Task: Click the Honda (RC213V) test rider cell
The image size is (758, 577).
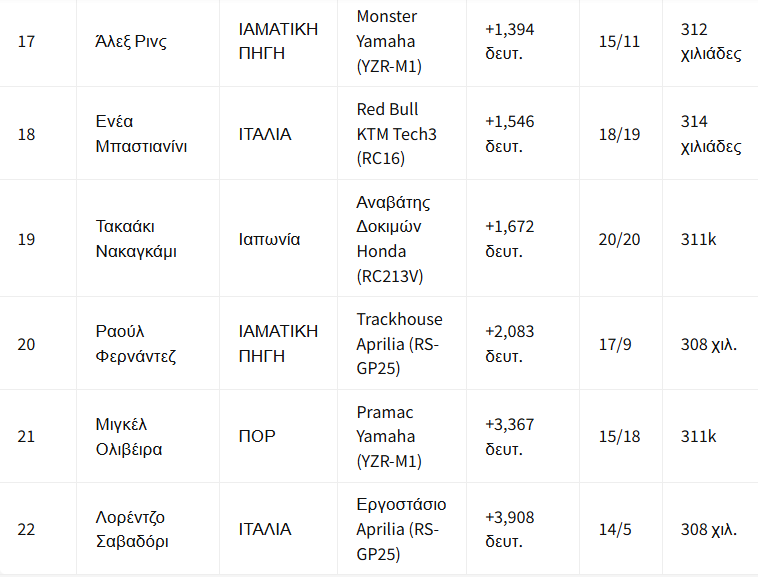Action: 402,238
